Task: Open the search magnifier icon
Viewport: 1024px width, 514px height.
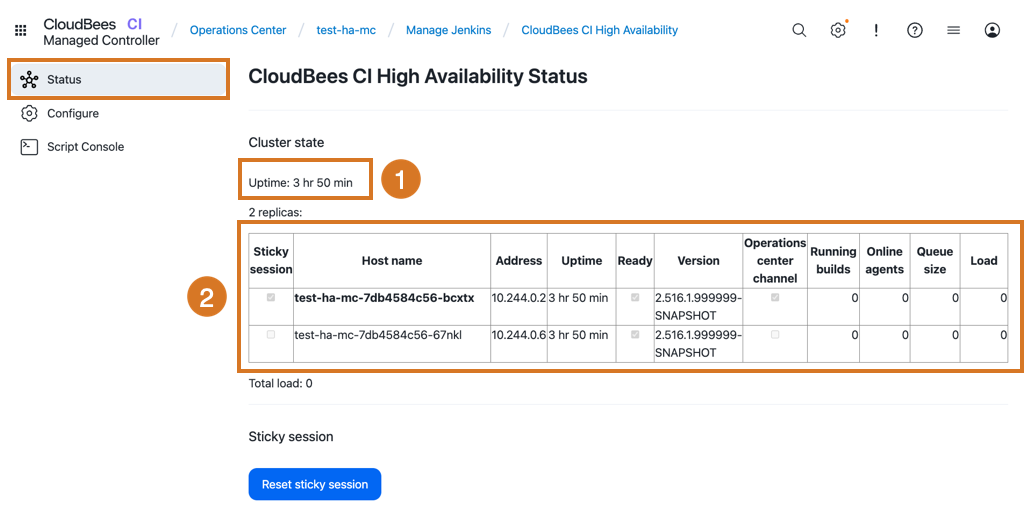Action: (799, 30)
